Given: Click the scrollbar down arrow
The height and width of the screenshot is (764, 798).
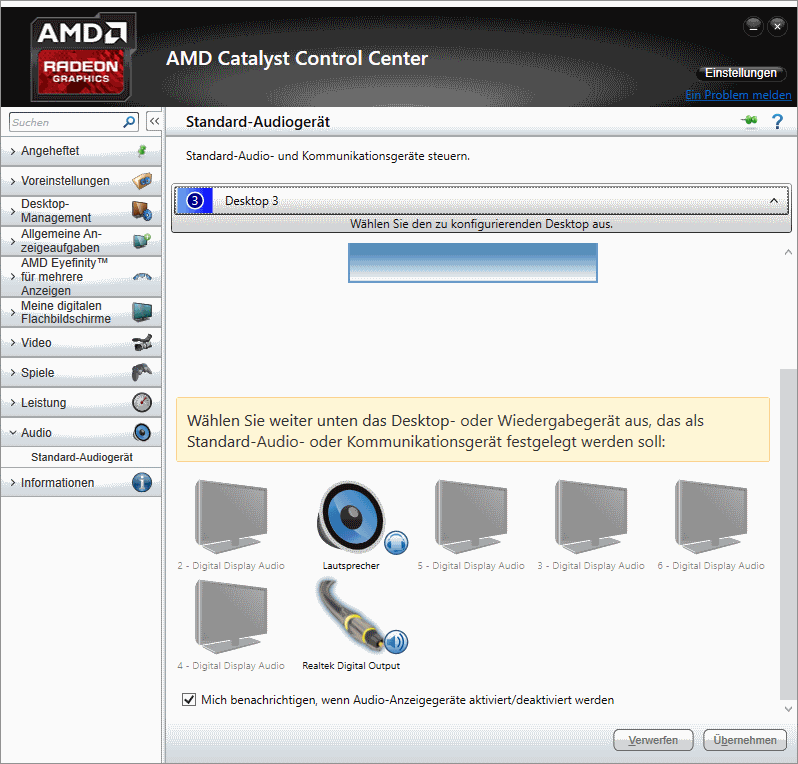Looking at the screenshot, I should click(788, 709).
